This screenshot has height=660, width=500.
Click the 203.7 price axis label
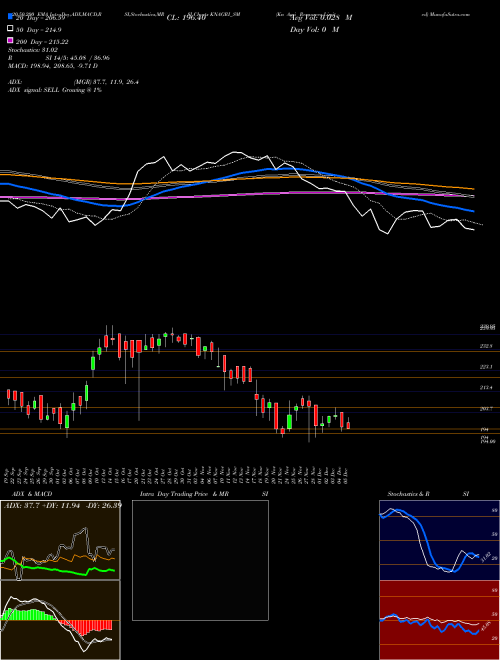point(486,408)
